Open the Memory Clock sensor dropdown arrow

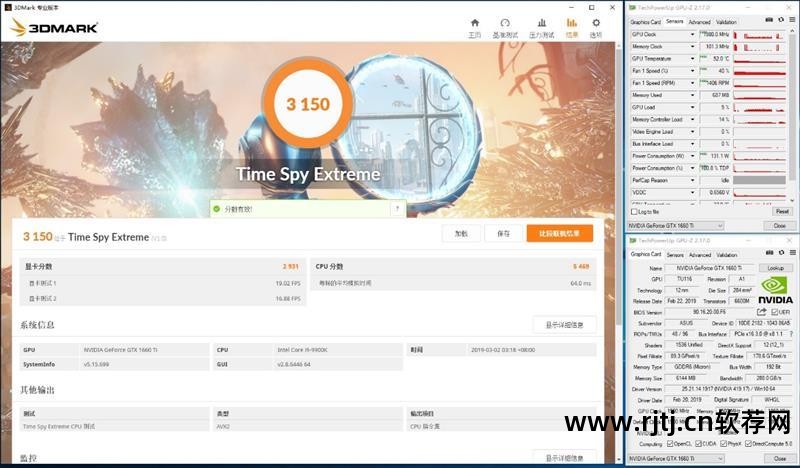[x=692, y=46]
